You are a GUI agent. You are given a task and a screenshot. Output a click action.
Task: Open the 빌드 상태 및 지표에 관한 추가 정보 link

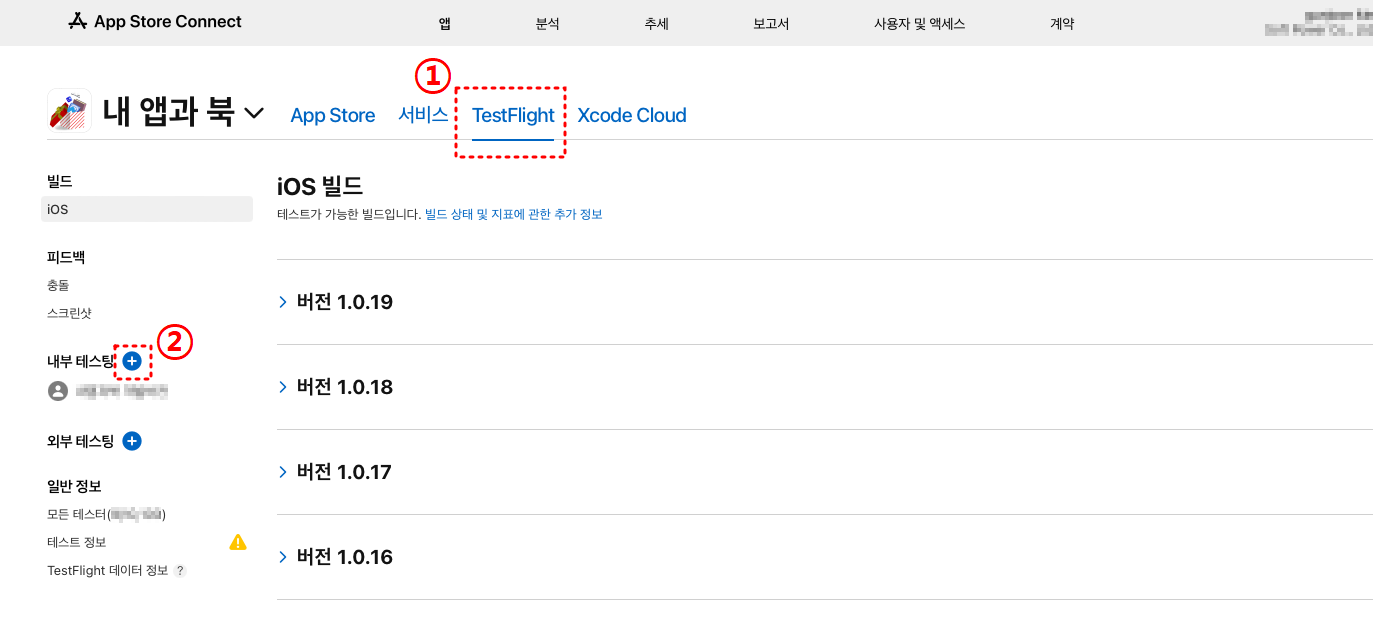[514, 214]
